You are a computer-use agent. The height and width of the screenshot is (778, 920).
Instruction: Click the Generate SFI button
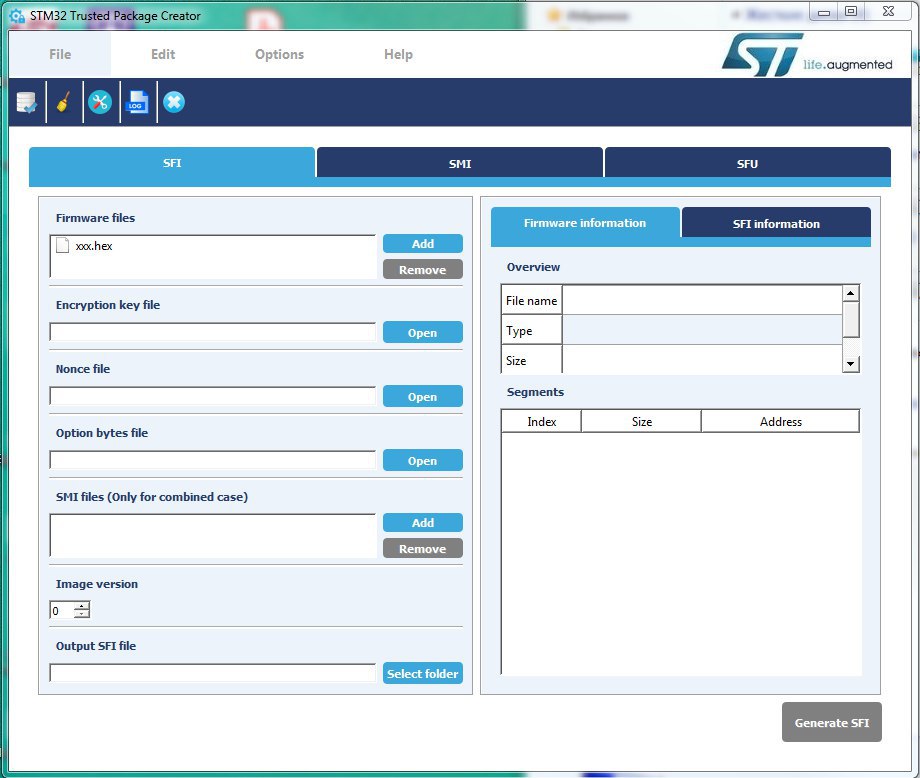pyautogui.click(x=831, y=722)
